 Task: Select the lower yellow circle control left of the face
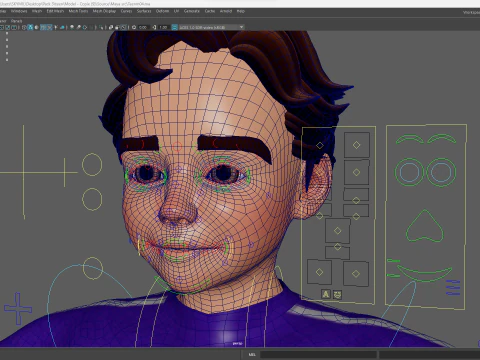(92, 199)
